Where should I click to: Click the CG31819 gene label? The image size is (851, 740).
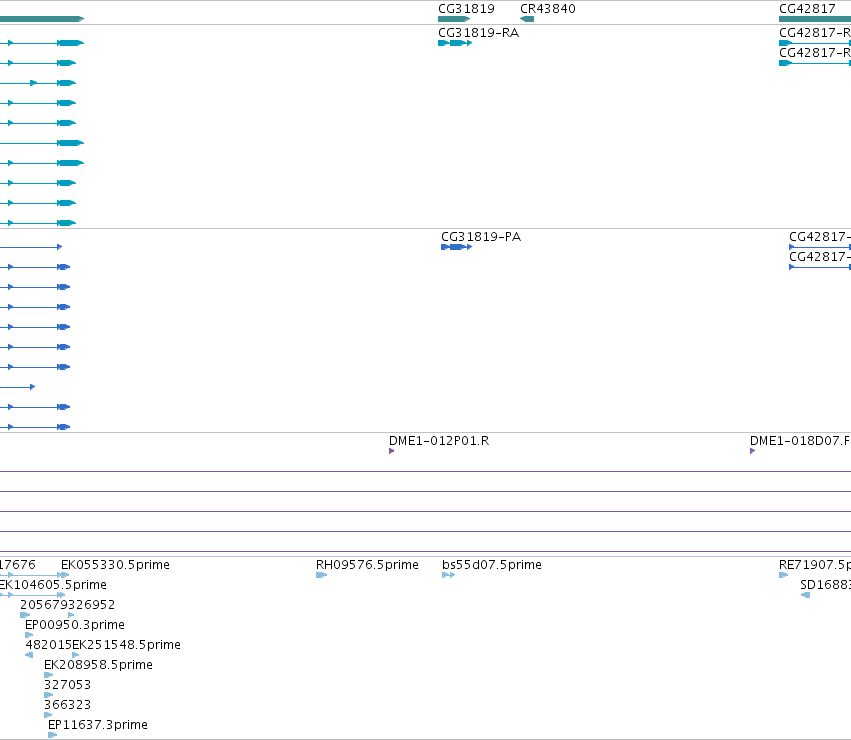[466, 9]
